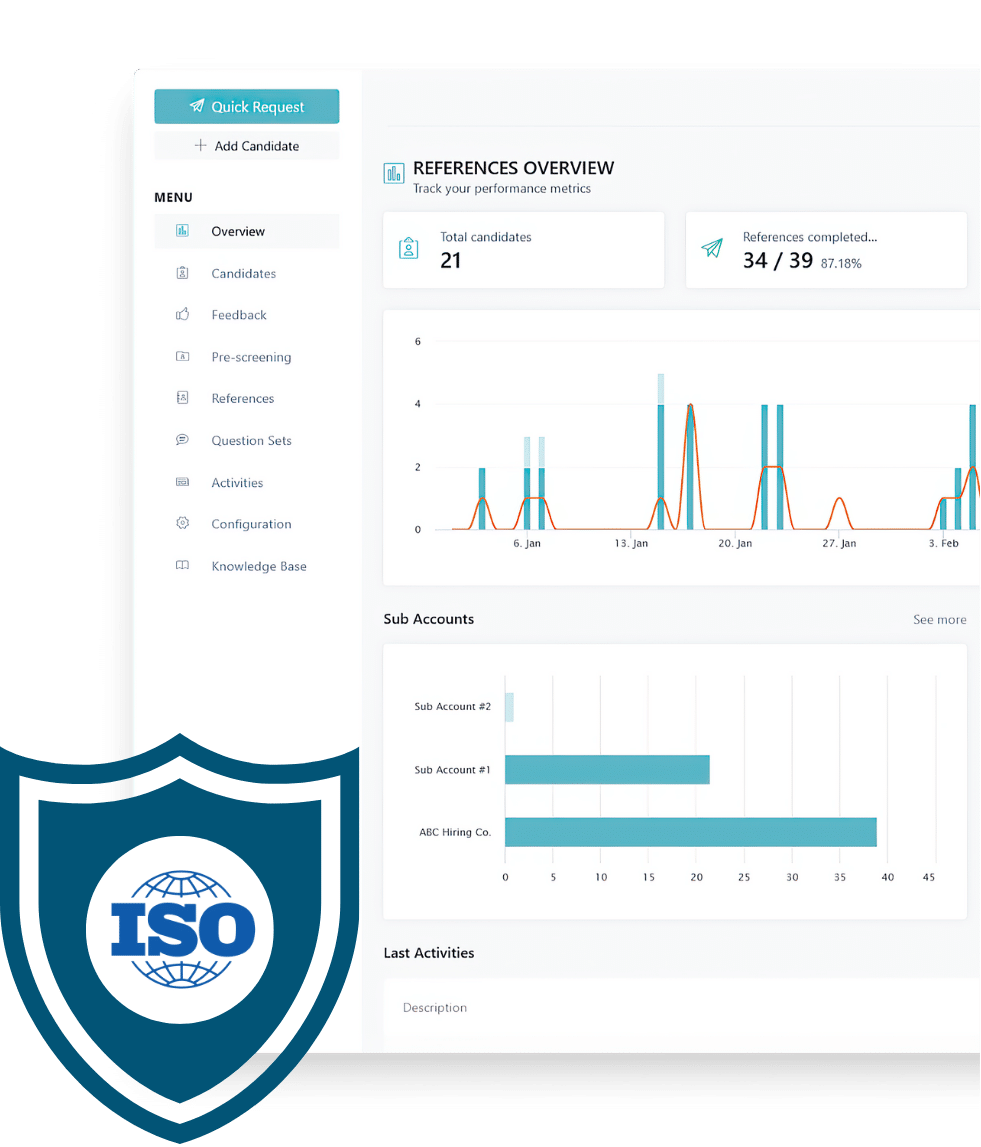Click the Sub Account #2 chart label
Viewport: 981px width, 1147px height.
(452, 707)
